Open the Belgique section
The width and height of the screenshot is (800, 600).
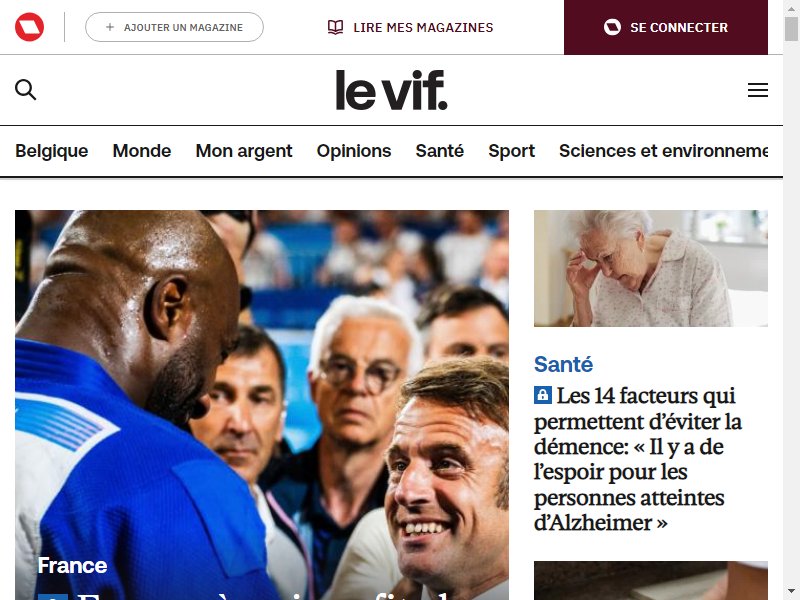coord(52,151)
